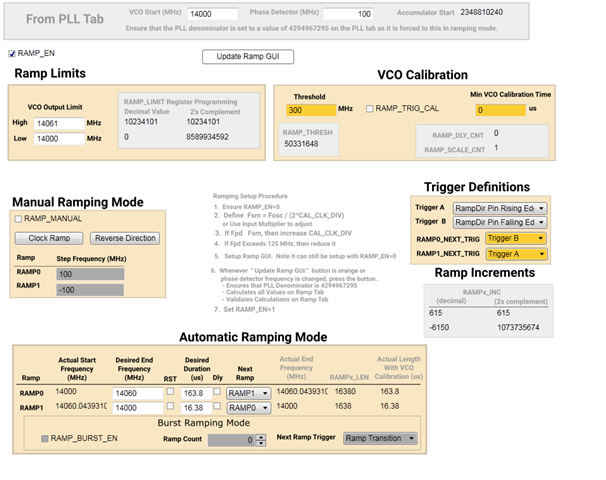Open the RAMP1_NEXT_TRIG dropdown
Image resolution: width=606 pixels, height=480 pixels.
[x=516, y=254]
